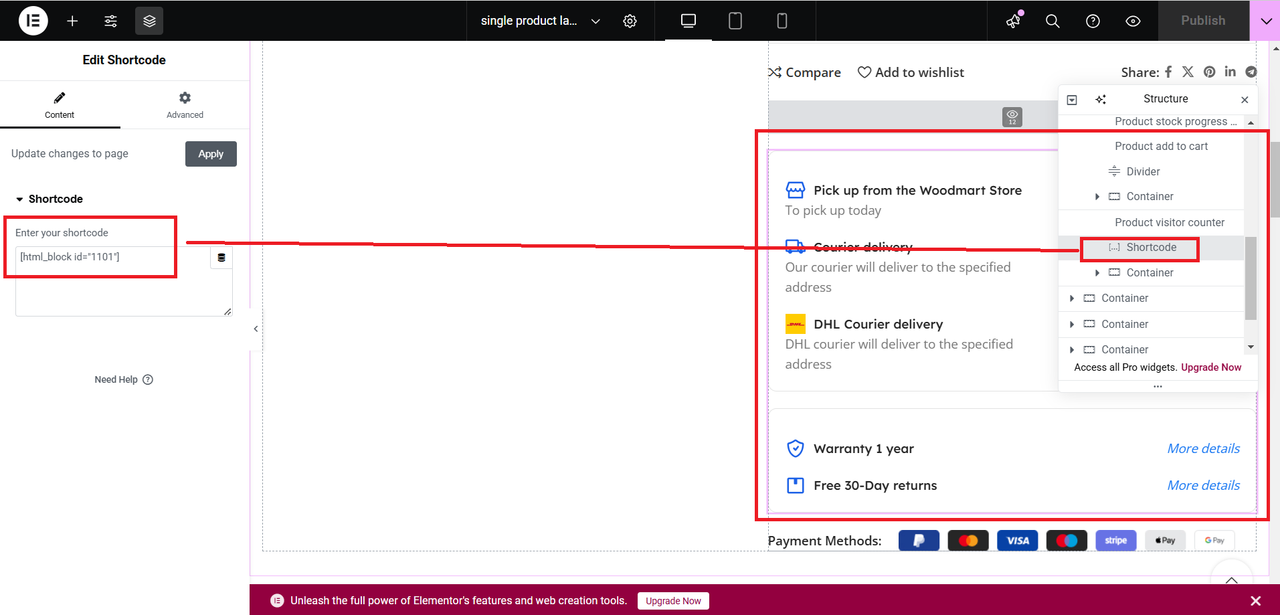Open site settings sliders icon
Screen dimensions: 1280x615
[x=111, y=20]
